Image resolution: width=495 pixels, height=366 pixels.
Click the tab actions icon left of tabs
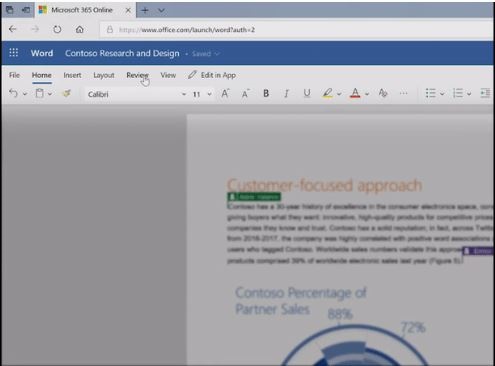coord(10,10)
